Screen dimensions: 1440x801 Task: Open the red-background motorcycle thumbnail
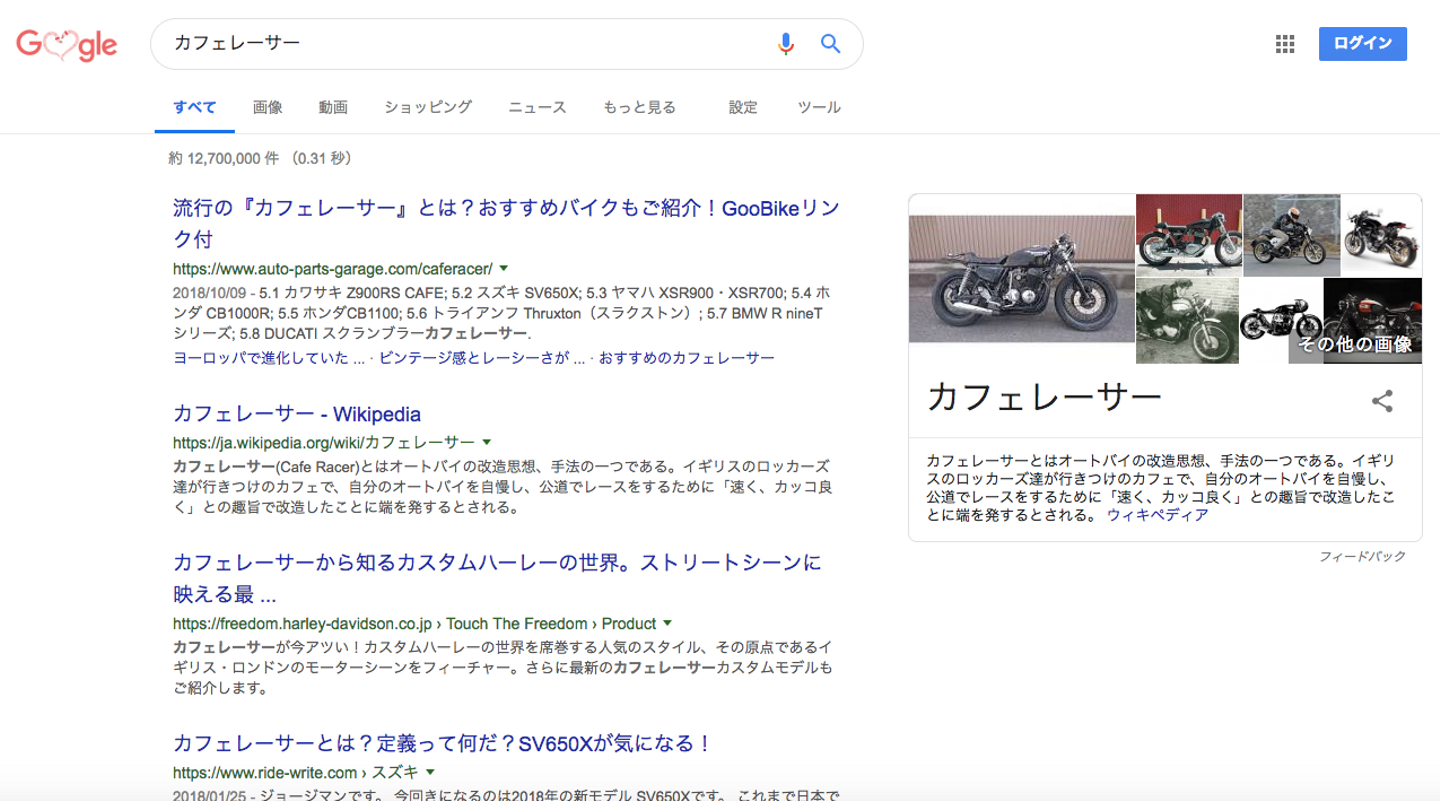tap(1188, 234)
